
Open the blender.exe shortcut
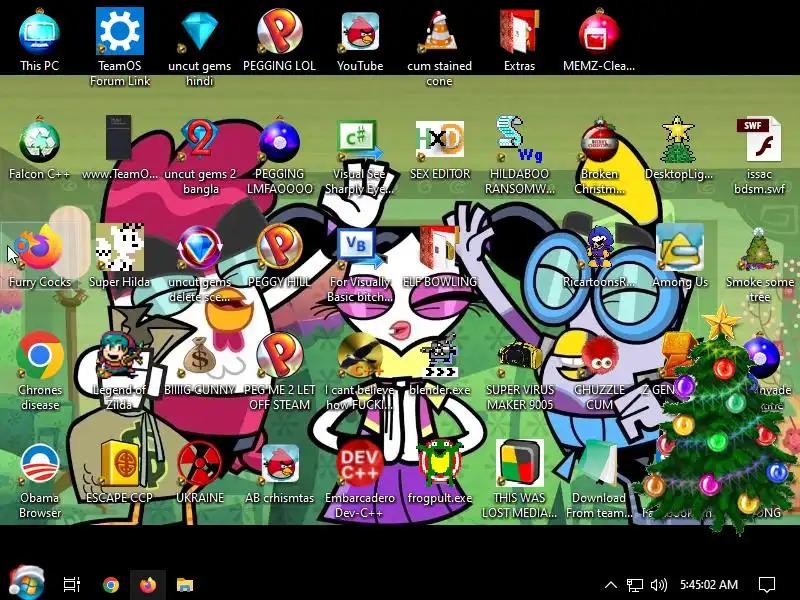click(440, 355)
